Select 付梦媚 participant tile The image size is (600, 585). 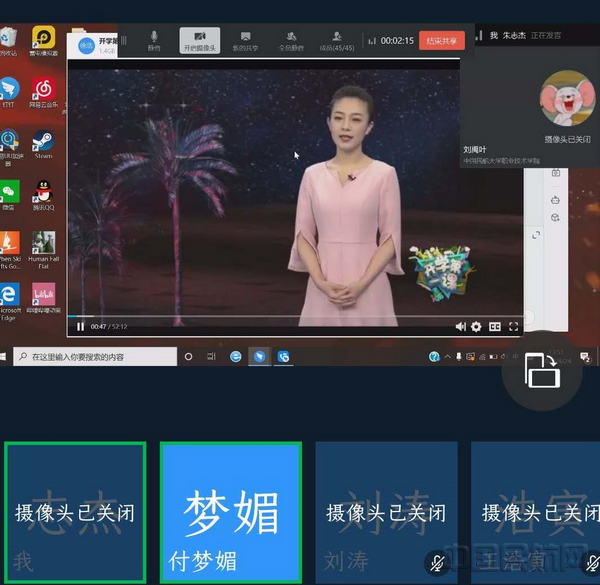[231, 511]
